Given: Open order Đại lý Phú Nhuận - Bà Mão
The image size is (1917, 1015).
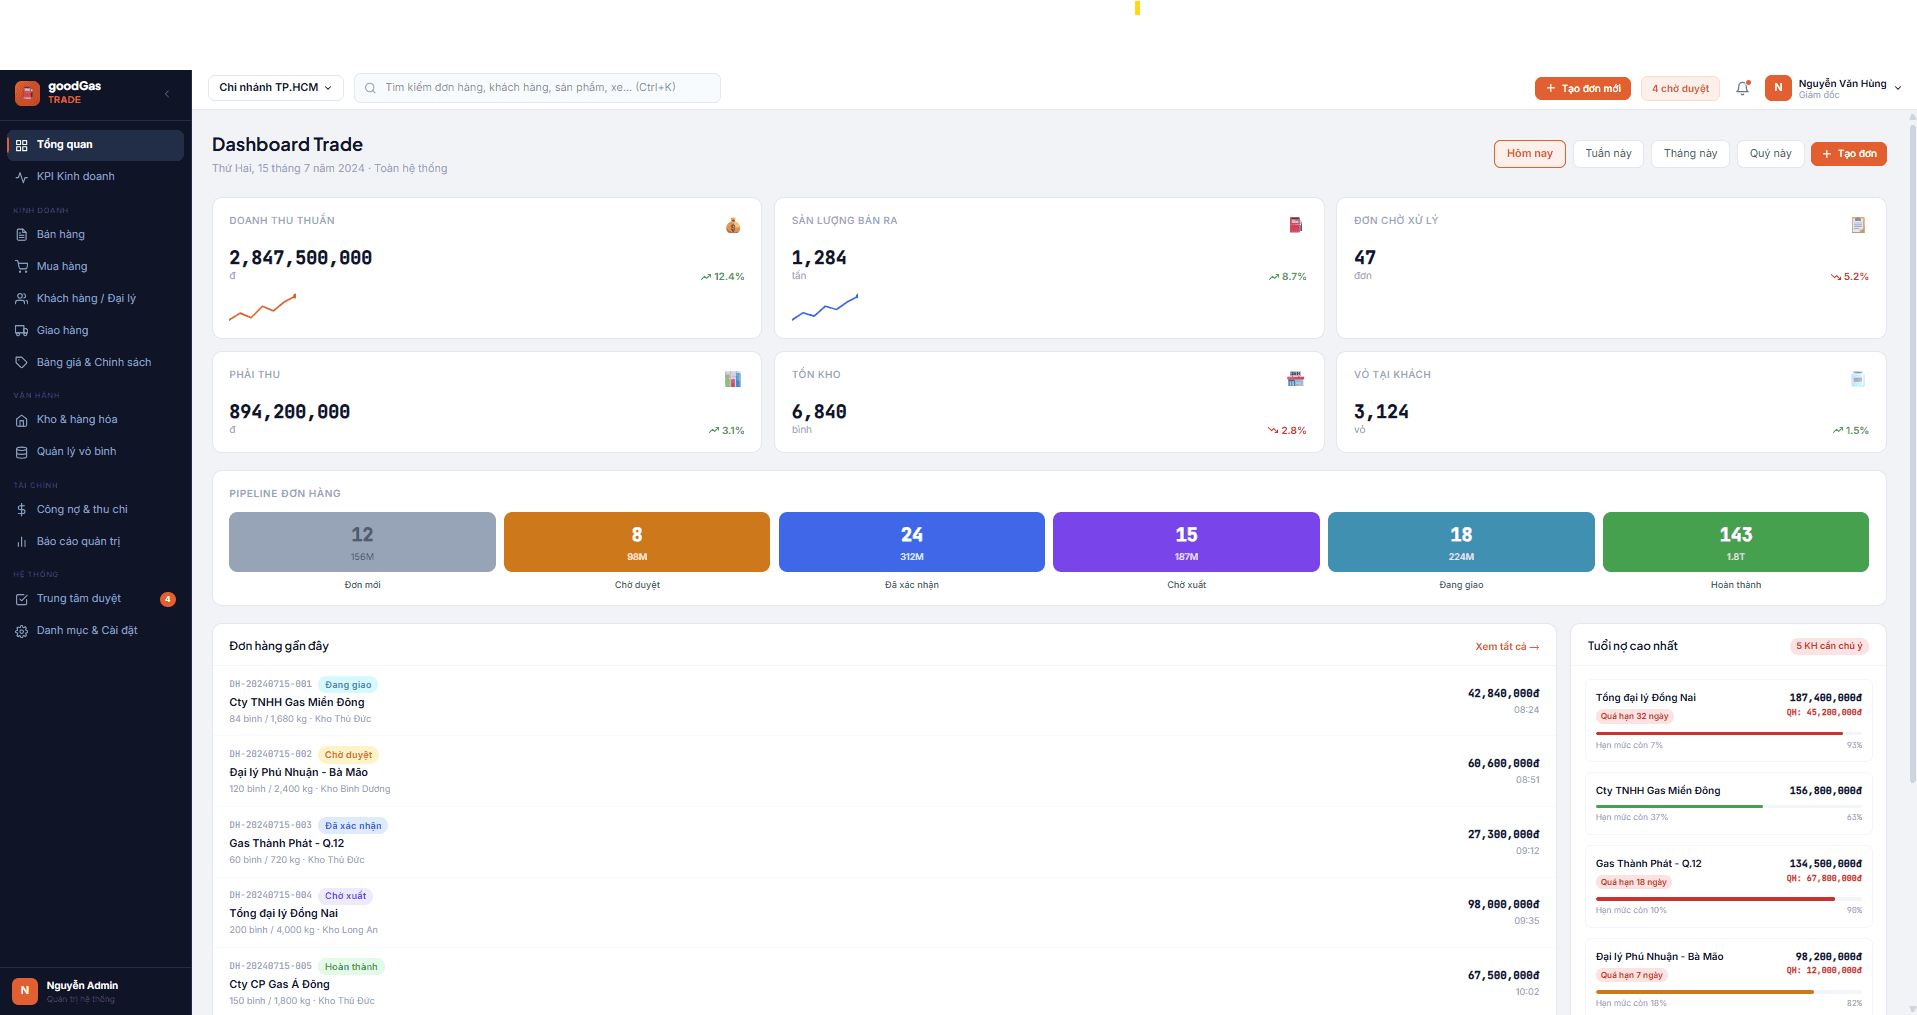Looking at the screenshot, I should click(x=884, y=771).
